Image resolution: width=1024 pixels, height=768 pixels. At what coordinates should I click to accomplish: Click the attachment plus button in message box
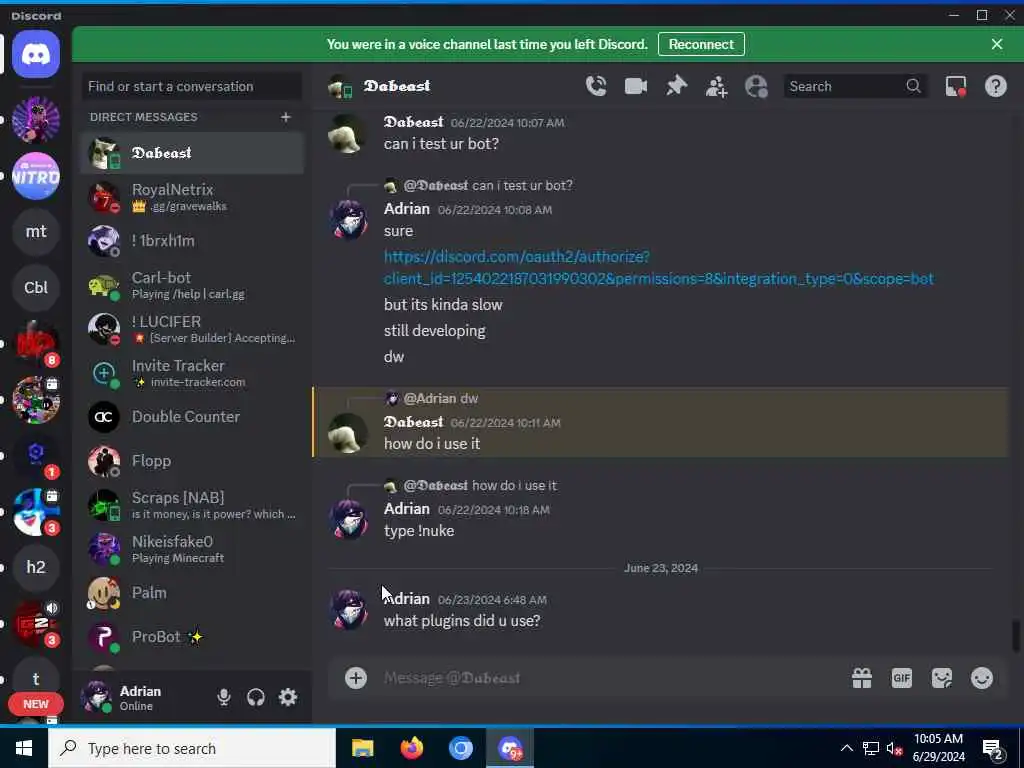[x=356, y=678]
